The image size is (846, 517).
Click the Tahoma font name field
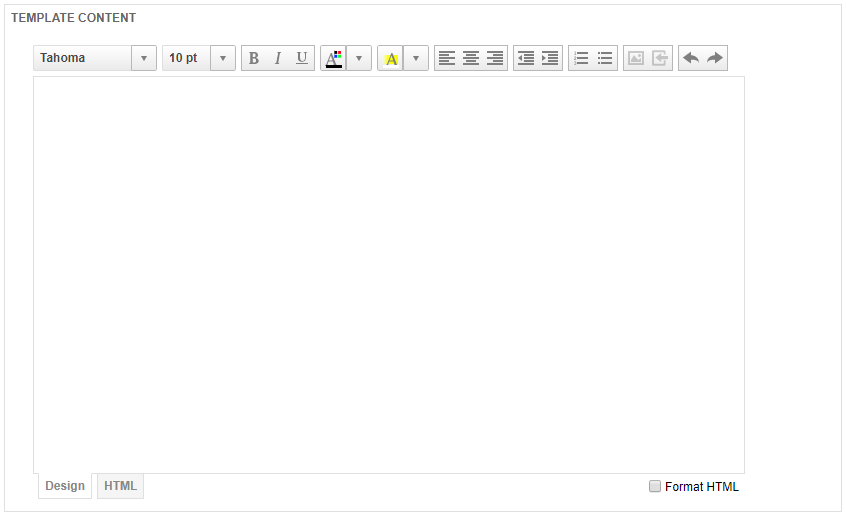(83, 58)
